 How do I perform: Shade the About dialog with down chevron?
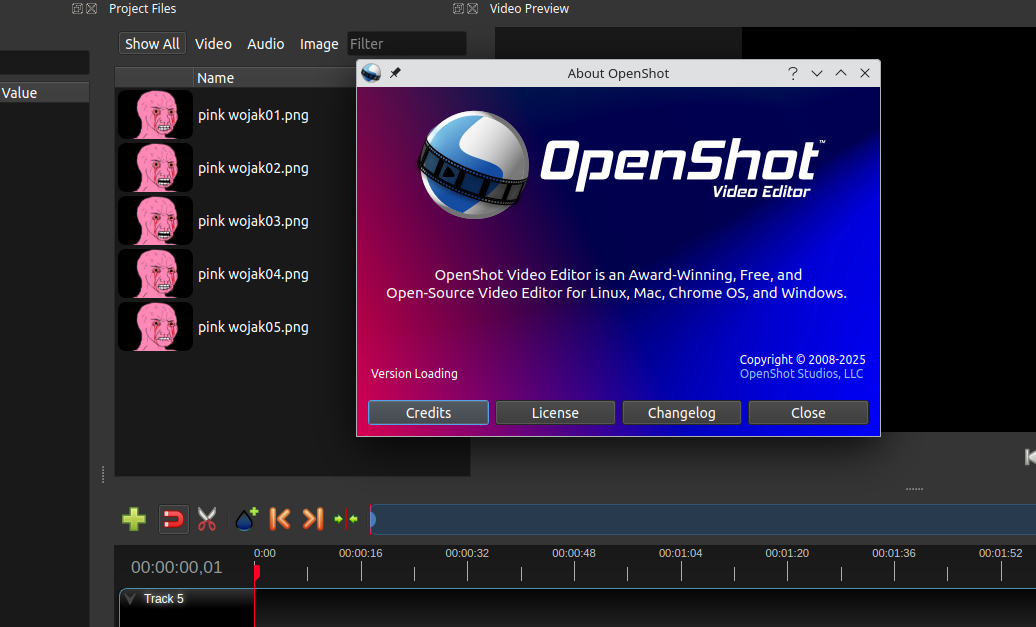click(817, 73)
